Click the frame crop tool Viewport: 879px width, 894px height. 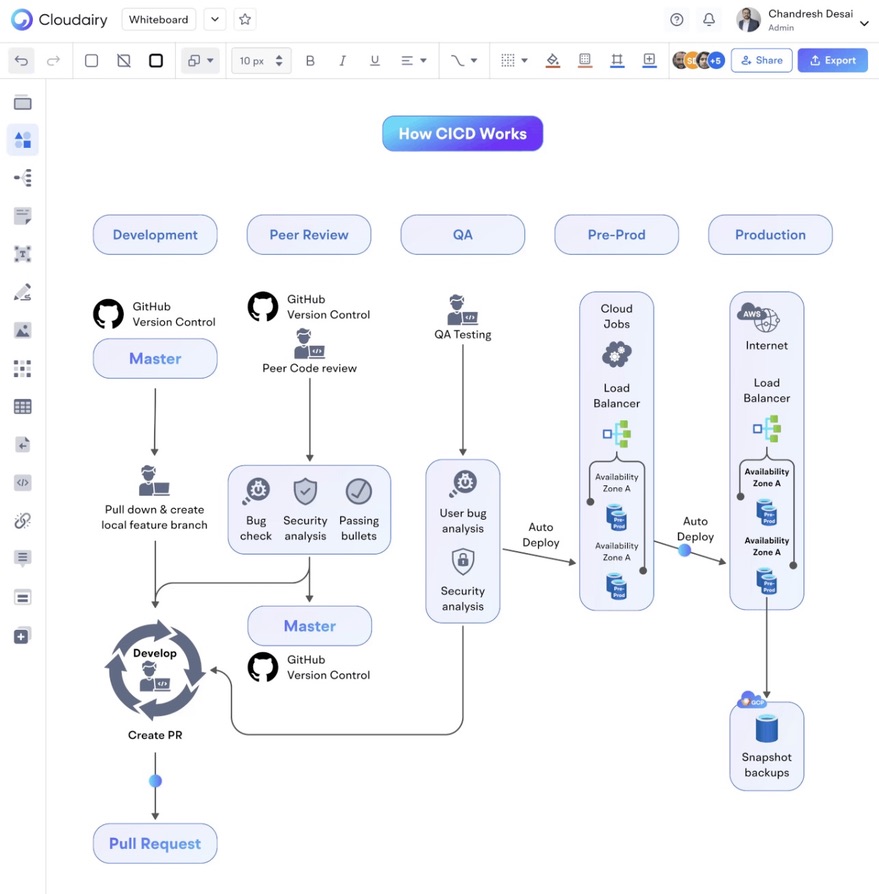point(617,60)
